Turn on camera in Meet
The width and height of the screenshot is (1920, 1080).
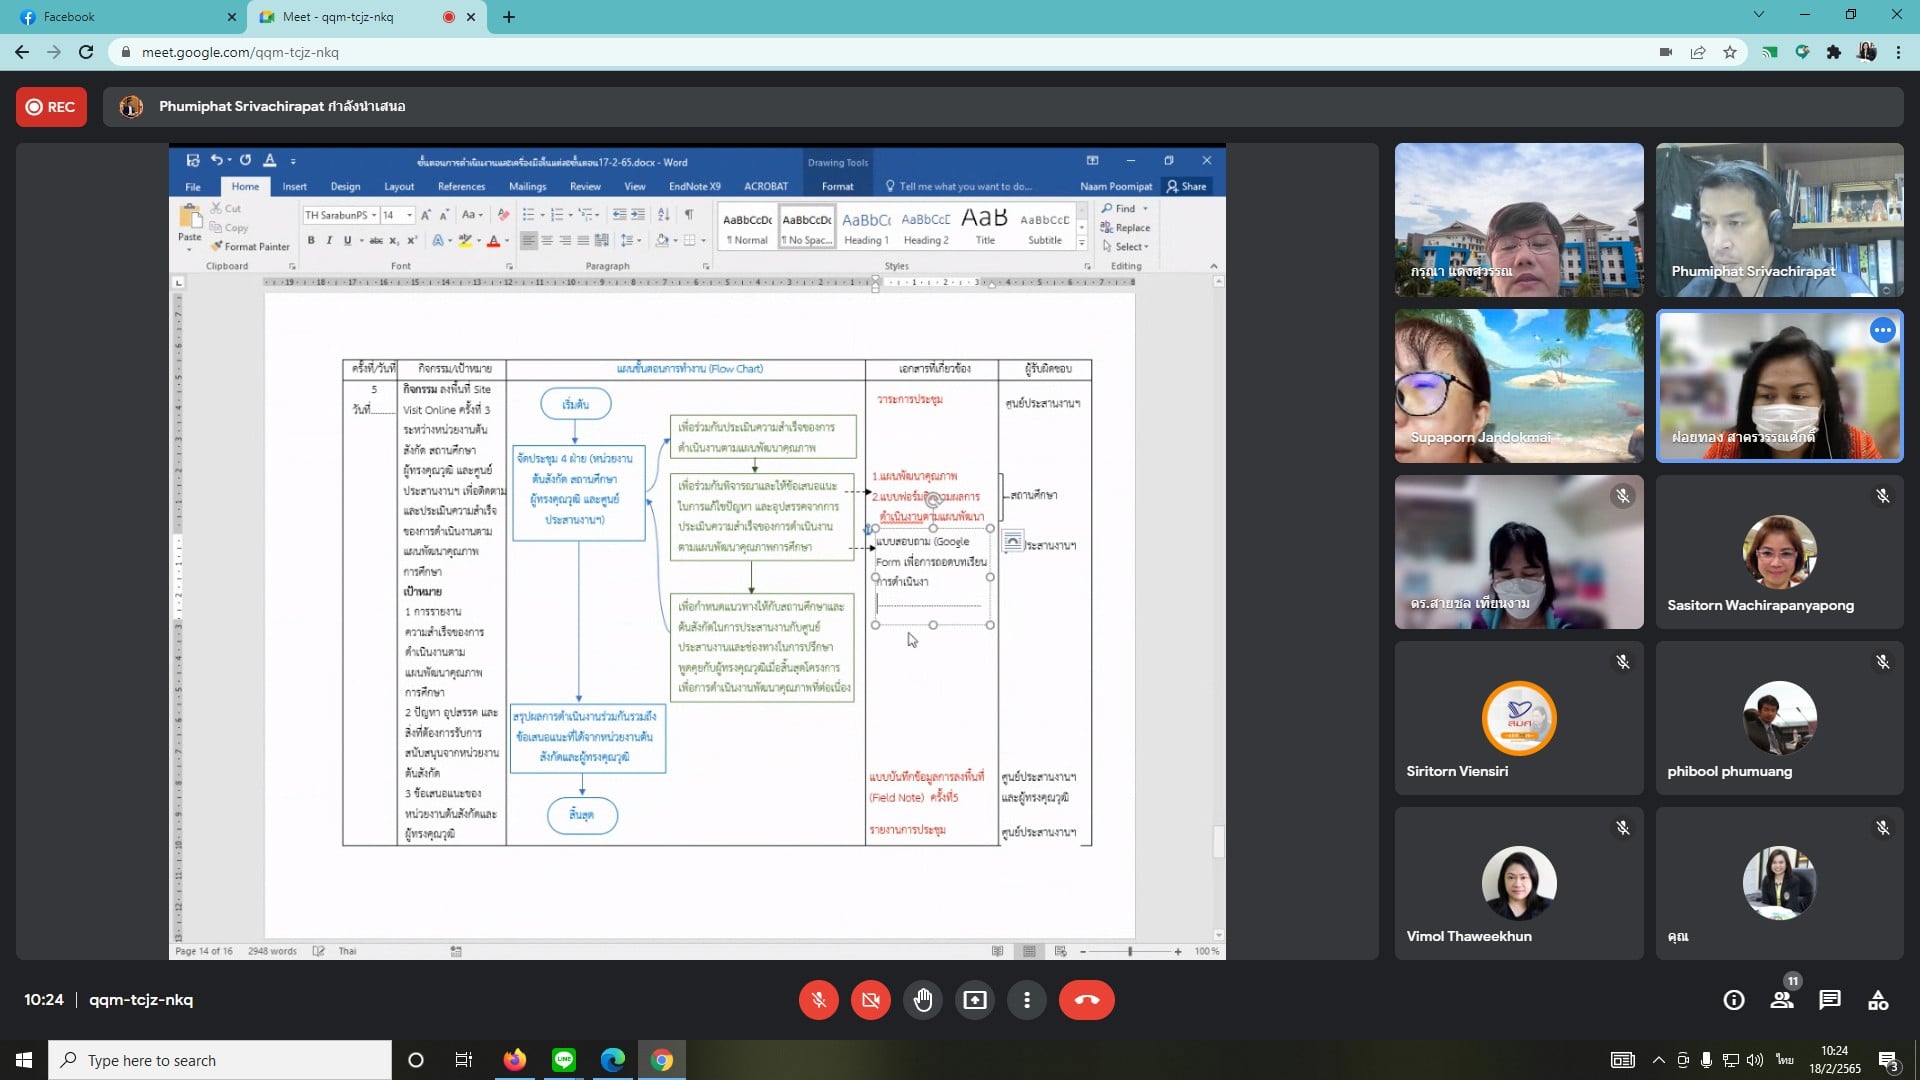point(870,1000)
